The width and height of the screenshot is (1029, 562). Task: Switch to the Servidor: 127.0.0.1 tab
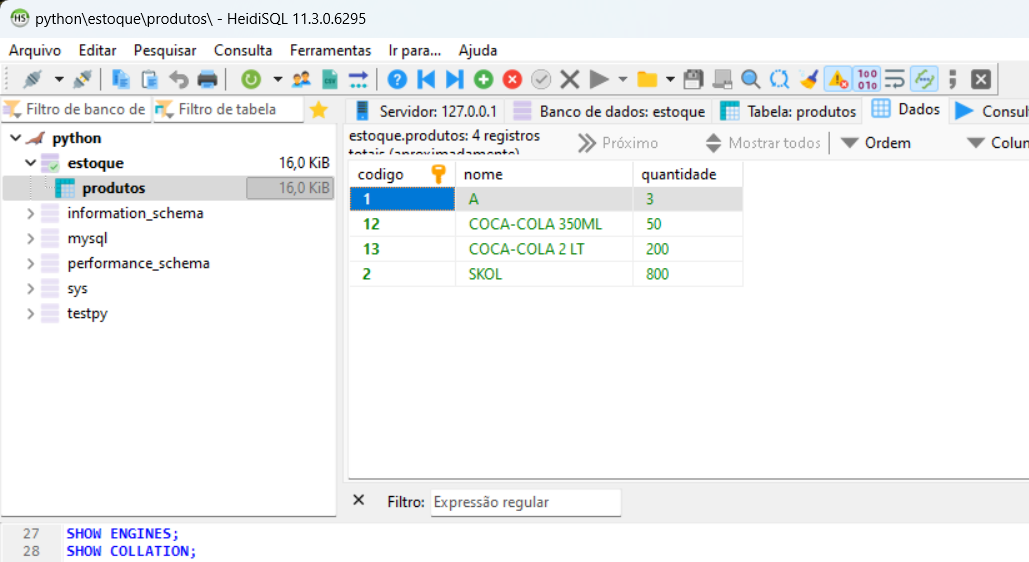[426, 111]
